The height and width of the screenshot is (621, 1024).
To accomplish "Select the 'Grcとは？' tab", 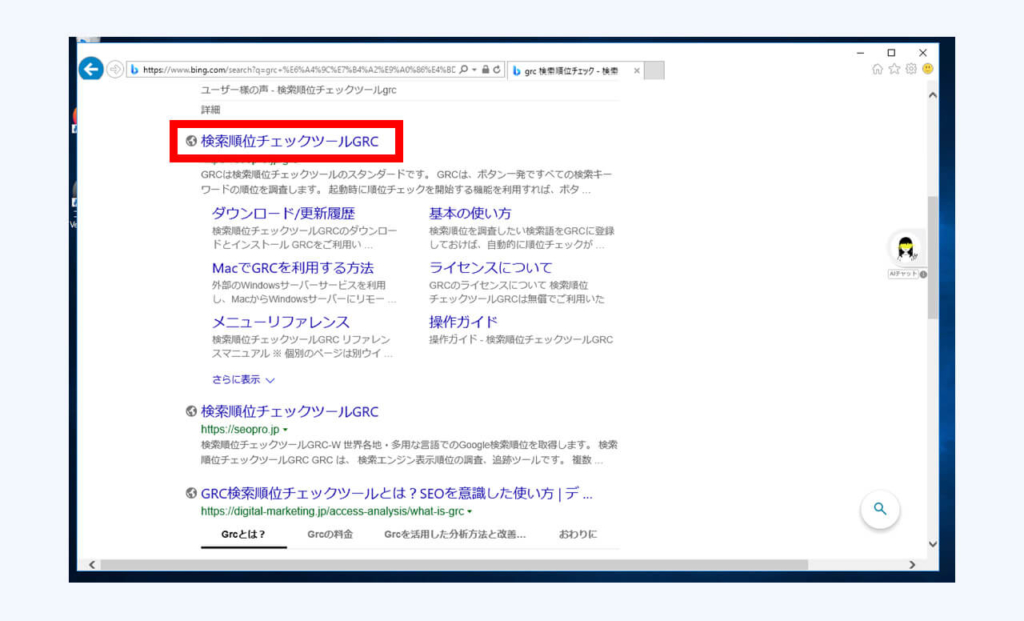I will 243,534.
